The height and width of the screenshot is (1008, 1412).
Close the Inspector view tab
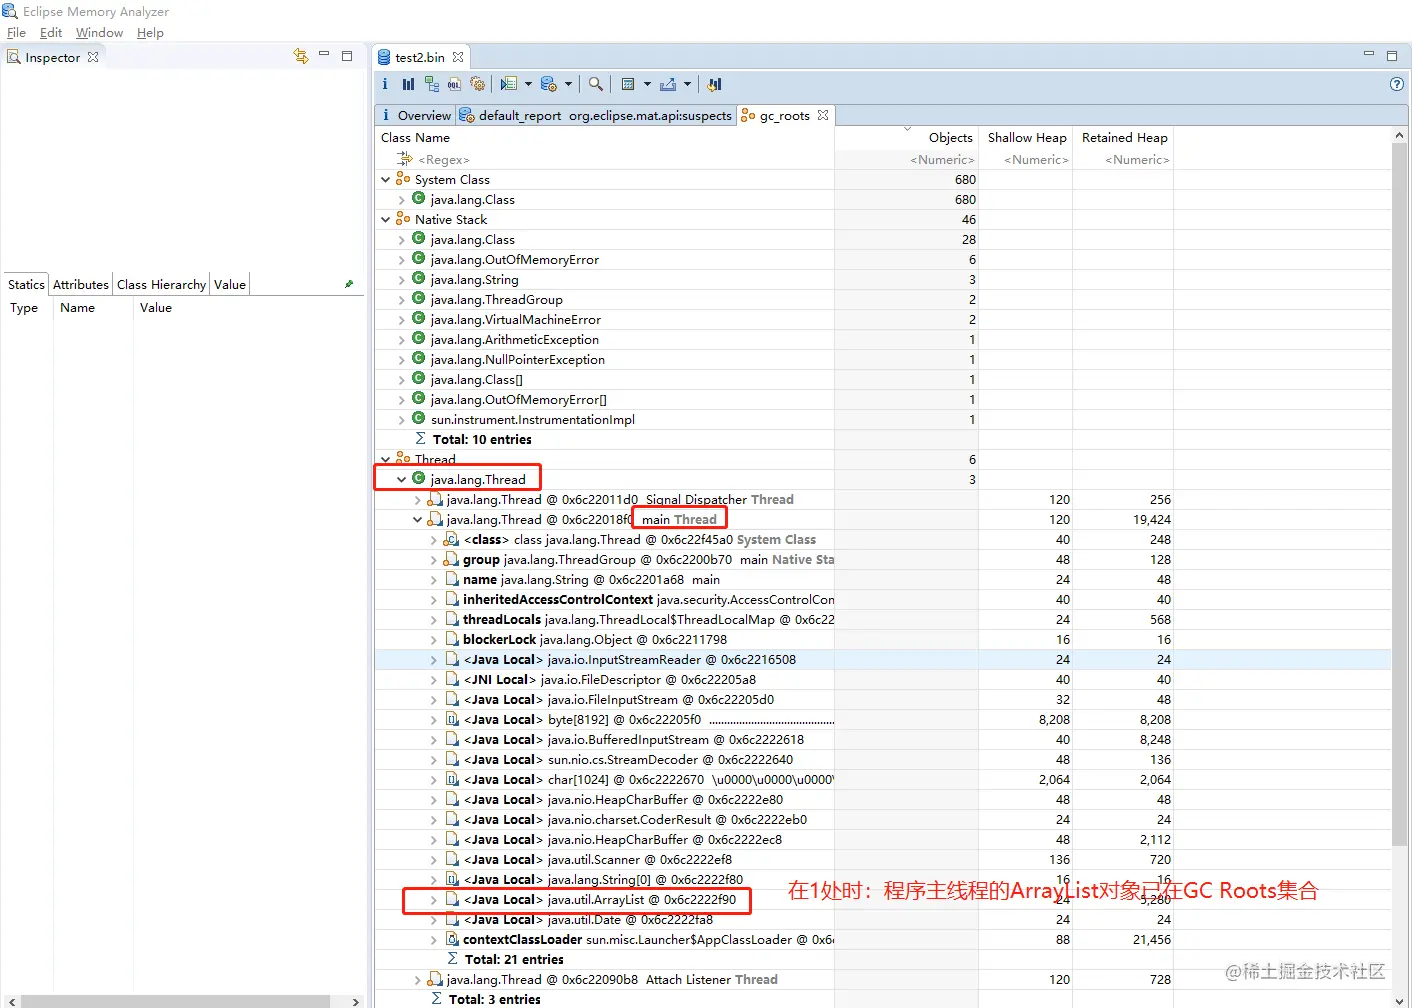(93, 57)
